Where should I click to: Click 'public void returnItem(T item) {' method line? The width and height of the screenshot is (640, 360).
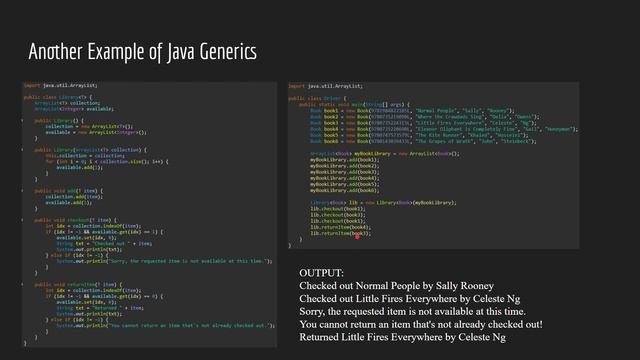point(78,284)
